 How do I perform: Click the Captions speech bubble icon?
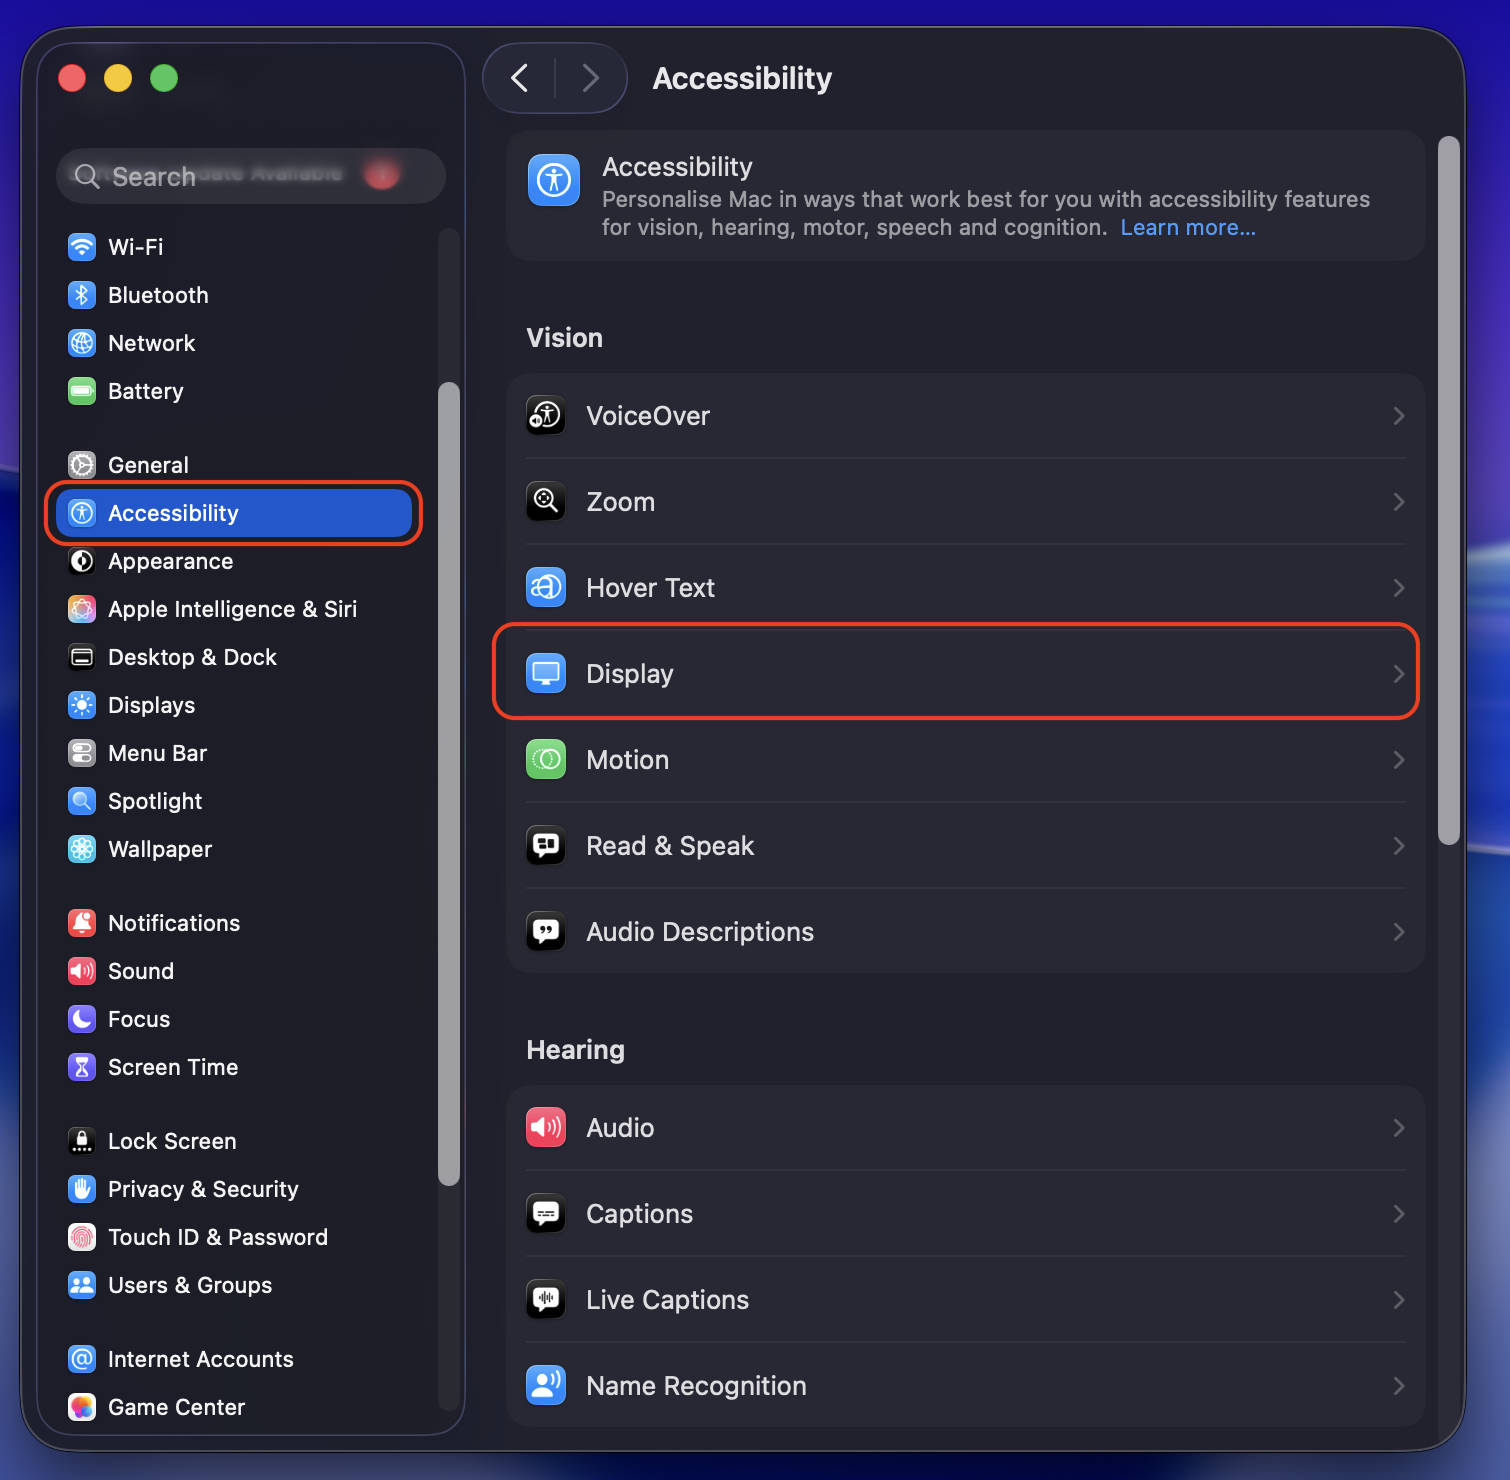pyautogui.click(x=546, y=1213)
